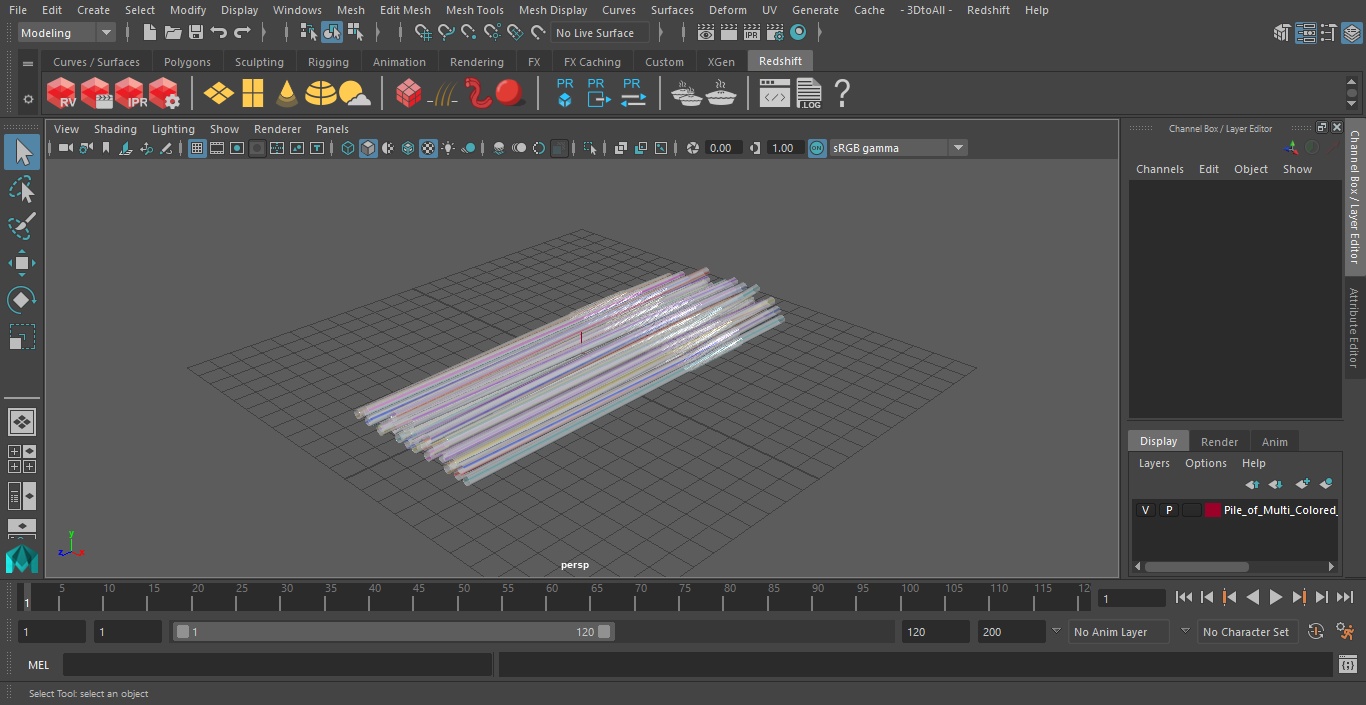
Task: Click the Redshift sun and sky icon
Action: (355, 94)
